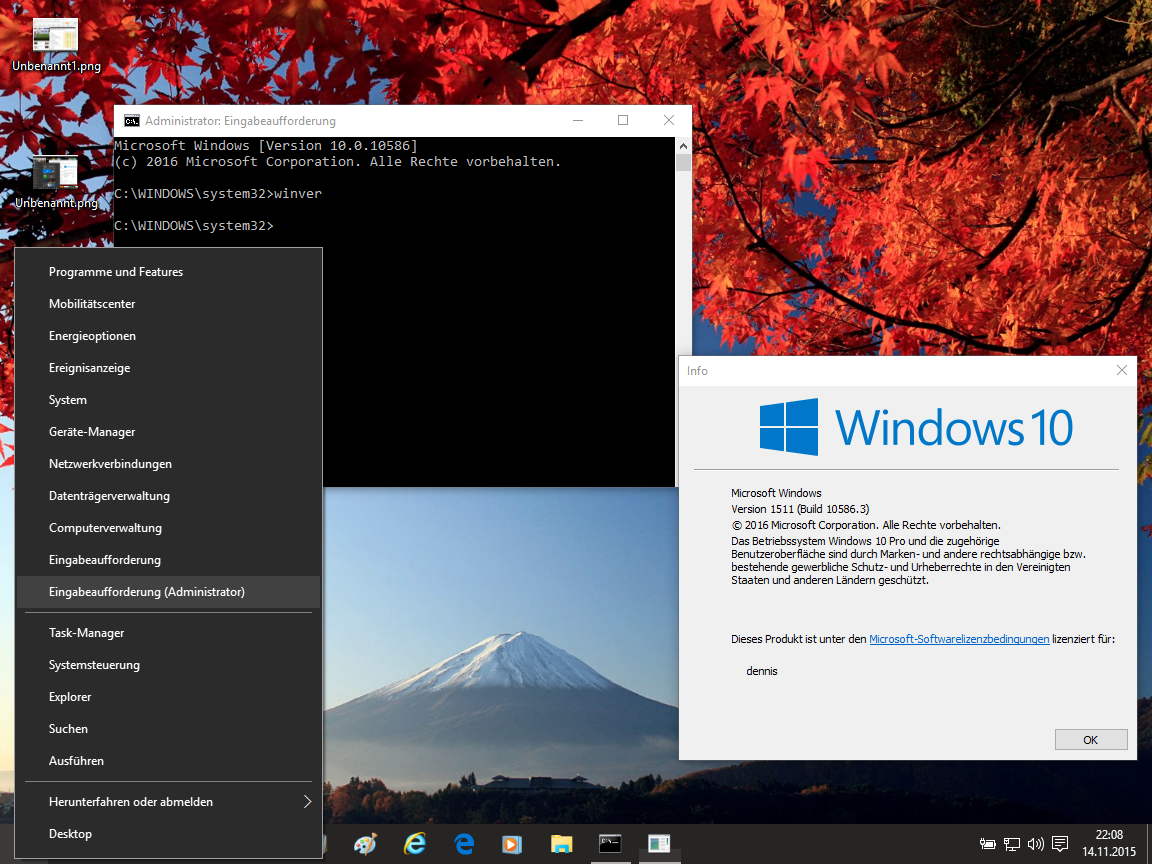
Task: Open Ereignisanzeige from the menu
Action: click(x=168, y=367)
